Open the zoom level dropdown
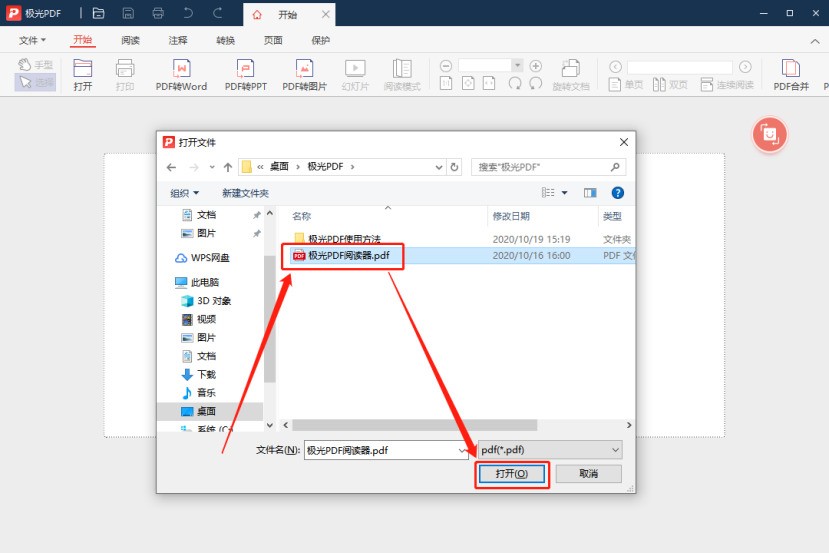 [518, 66]
